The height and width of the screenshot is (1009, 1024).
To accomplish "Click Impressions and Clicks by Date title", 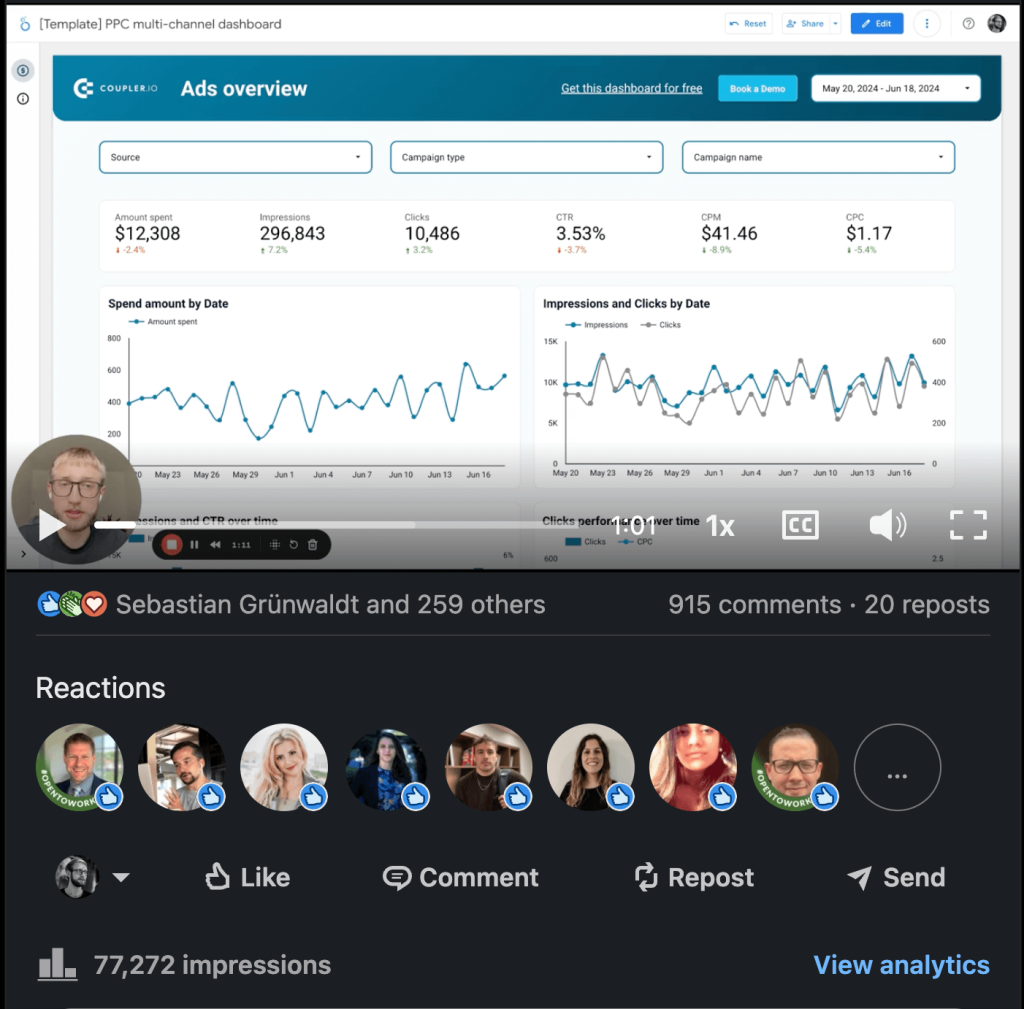I will pyautogui.click(x=626, y=303).
